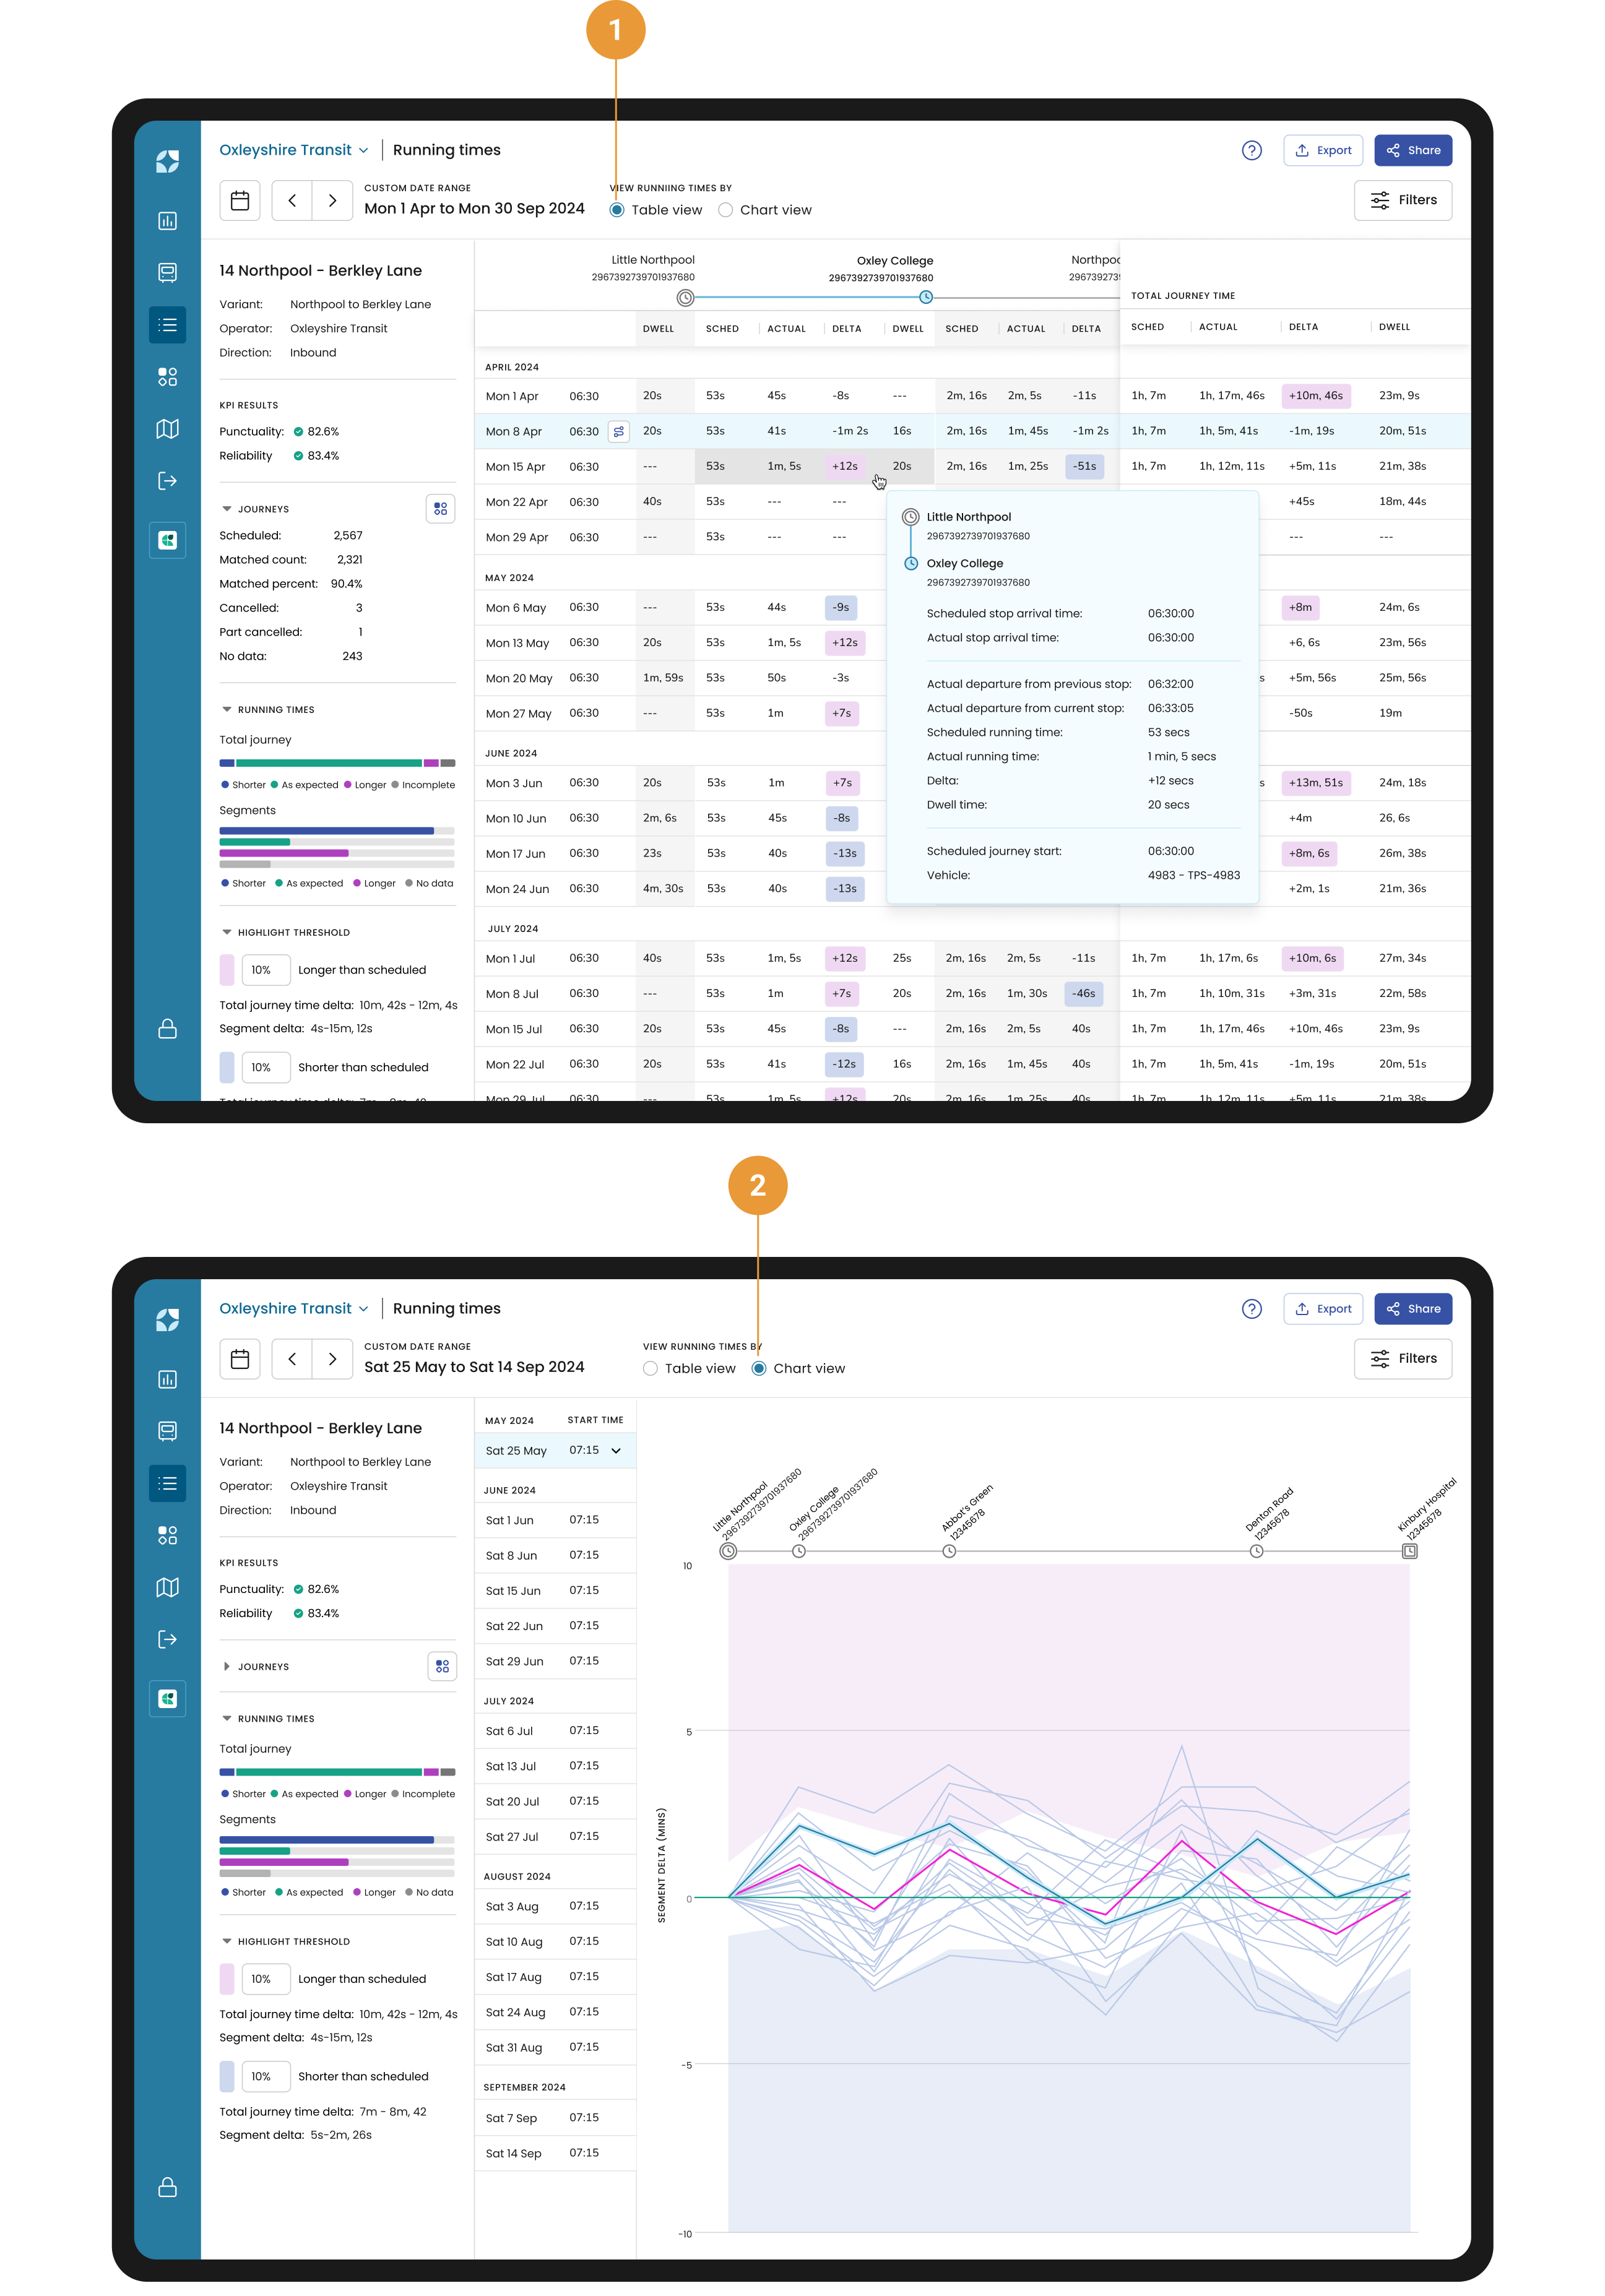Screen dimensions: 1605x2296
Task: Edit 10% shorter threshold field in bottom screen
Action: point(266,2077)
